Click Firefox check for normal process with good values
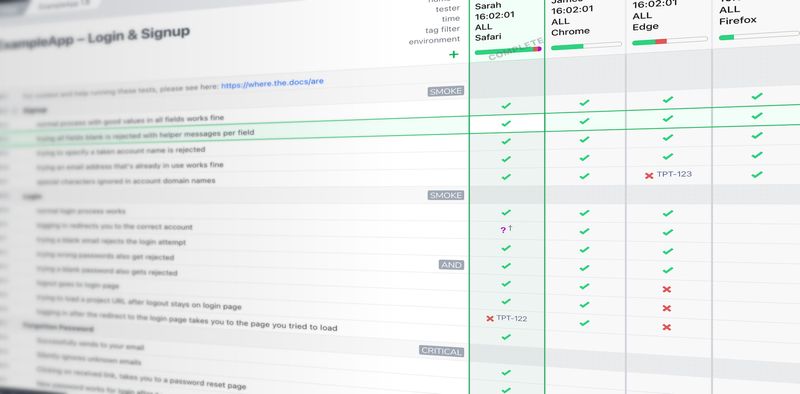The width and height of the screenshot is (800, 394). (757, 96)
